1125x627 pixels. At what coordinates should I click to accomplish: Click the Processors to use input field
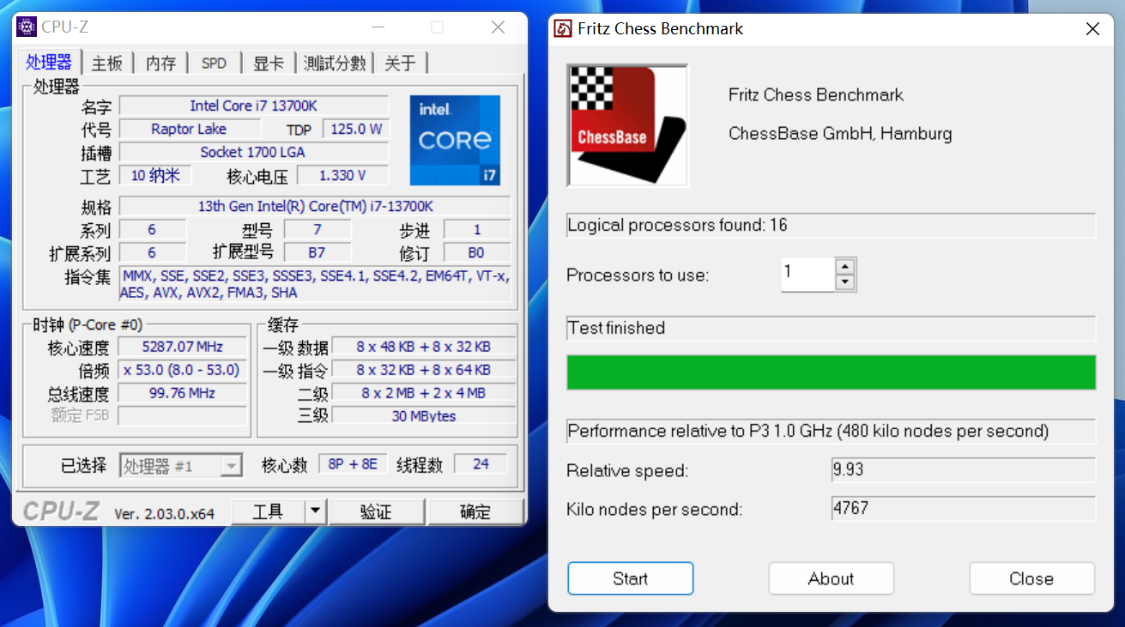point(809,274)
